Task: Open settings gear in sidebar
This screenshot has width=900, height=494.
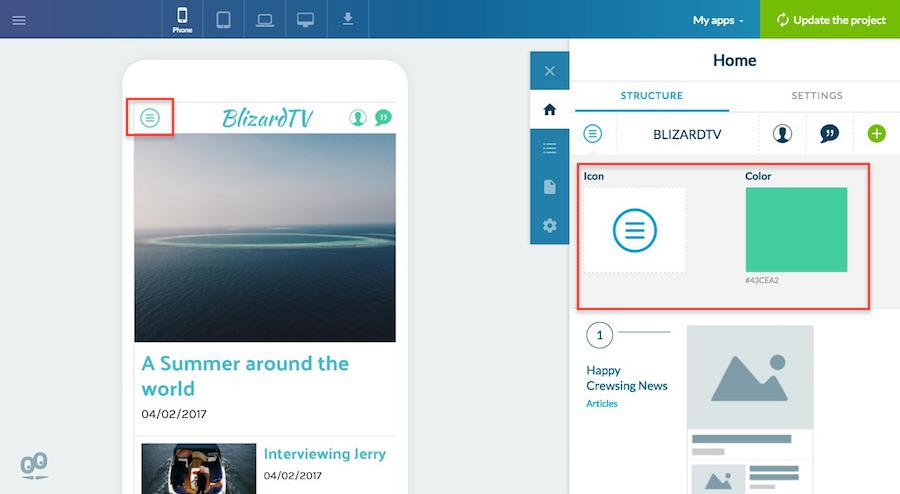Action: pyautogui.click(x=549, y=225)
